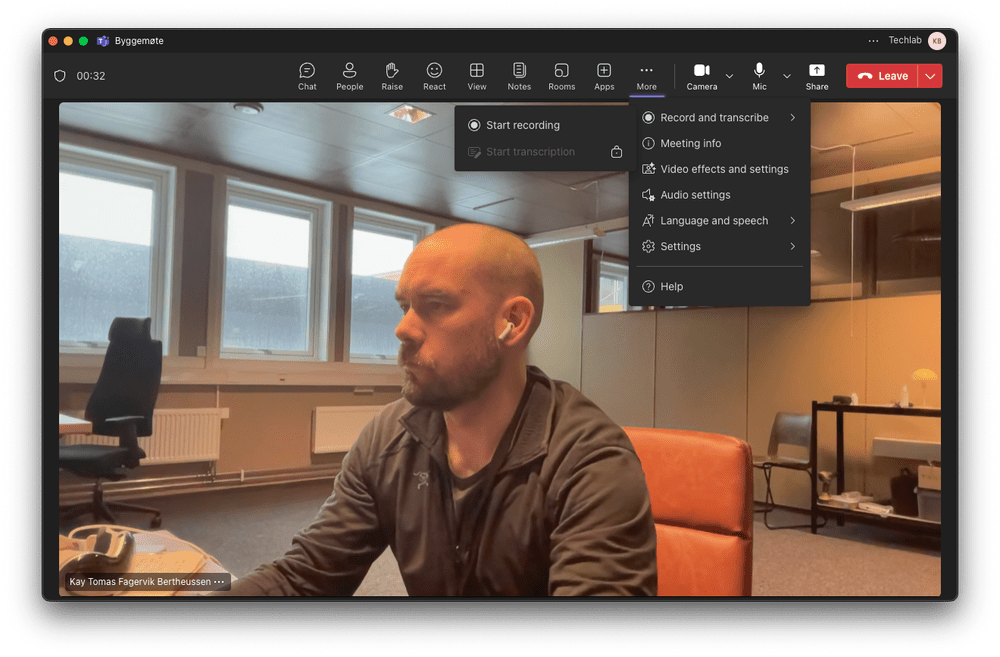Open Video effects and settings
1000x657 pixels.
719,169
